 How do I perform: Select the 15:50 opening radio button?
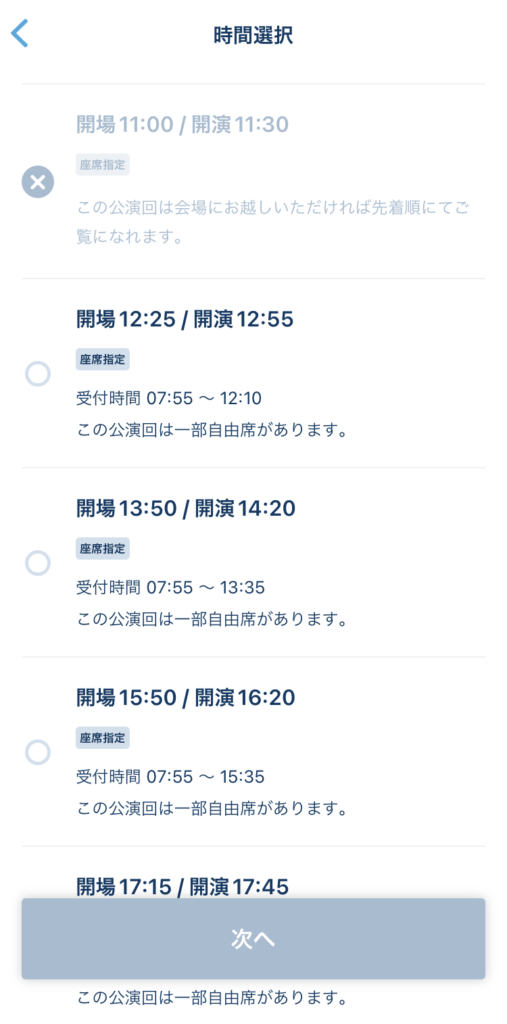(x=38, y=752)
